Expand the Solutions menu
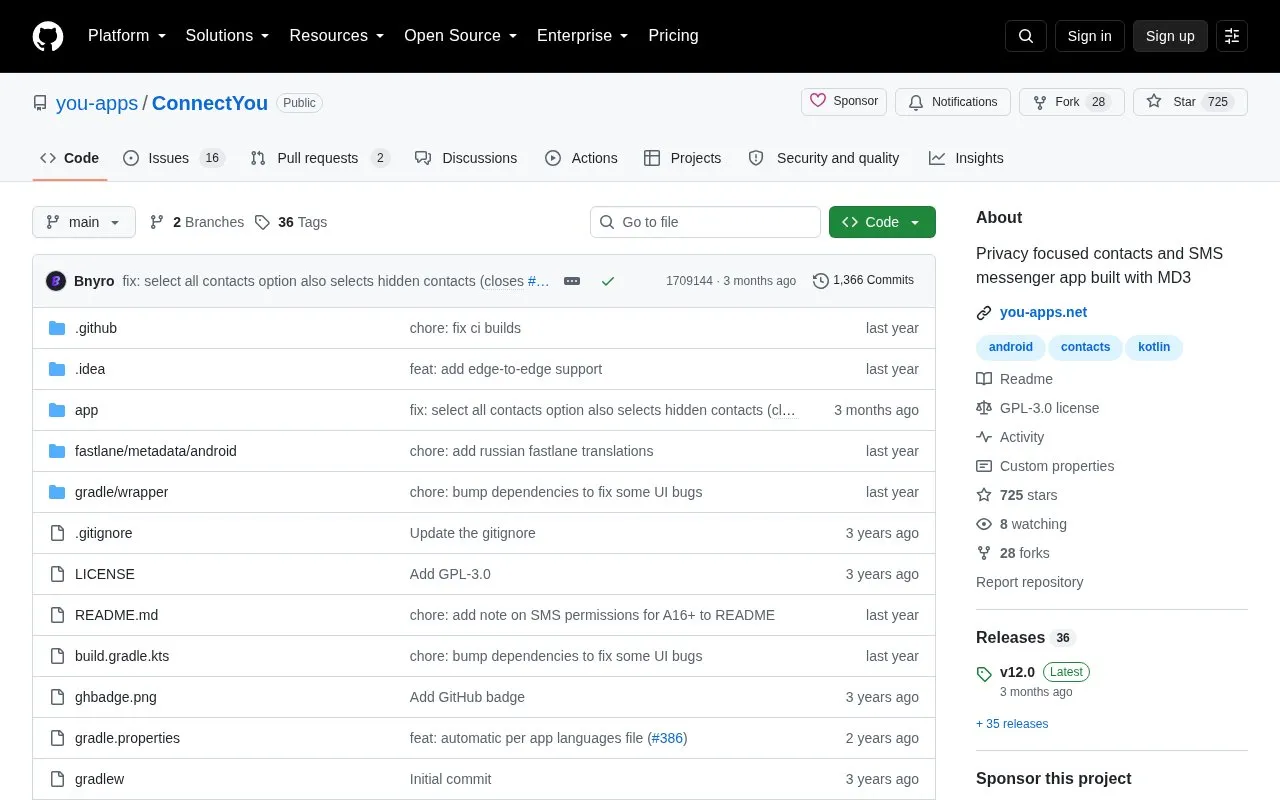 pyautogui.click(x=228, y=36)
